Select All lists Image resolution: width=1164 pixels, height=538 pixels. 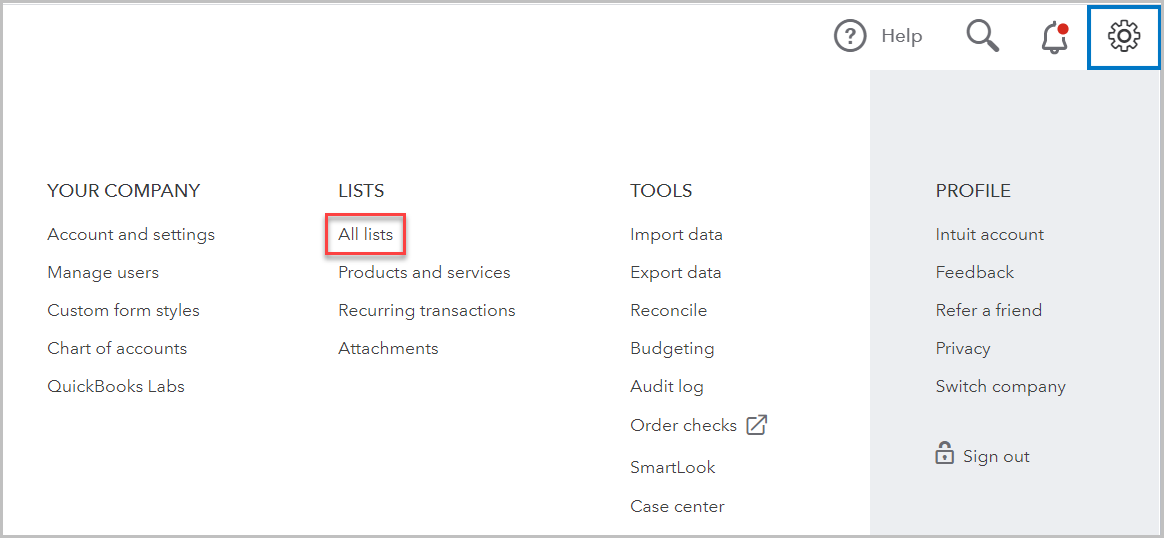[x=365, y=234]
